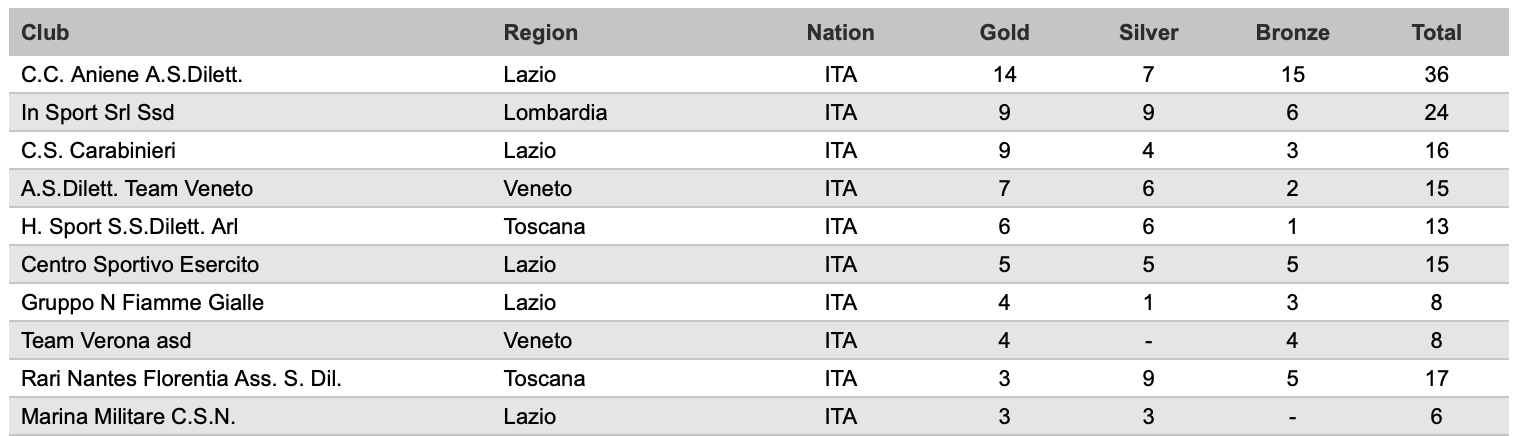
Task: Select the C.C. Aniene A.S.Dilett. club row
Action: pyautogui.click(x=758, y=74)
